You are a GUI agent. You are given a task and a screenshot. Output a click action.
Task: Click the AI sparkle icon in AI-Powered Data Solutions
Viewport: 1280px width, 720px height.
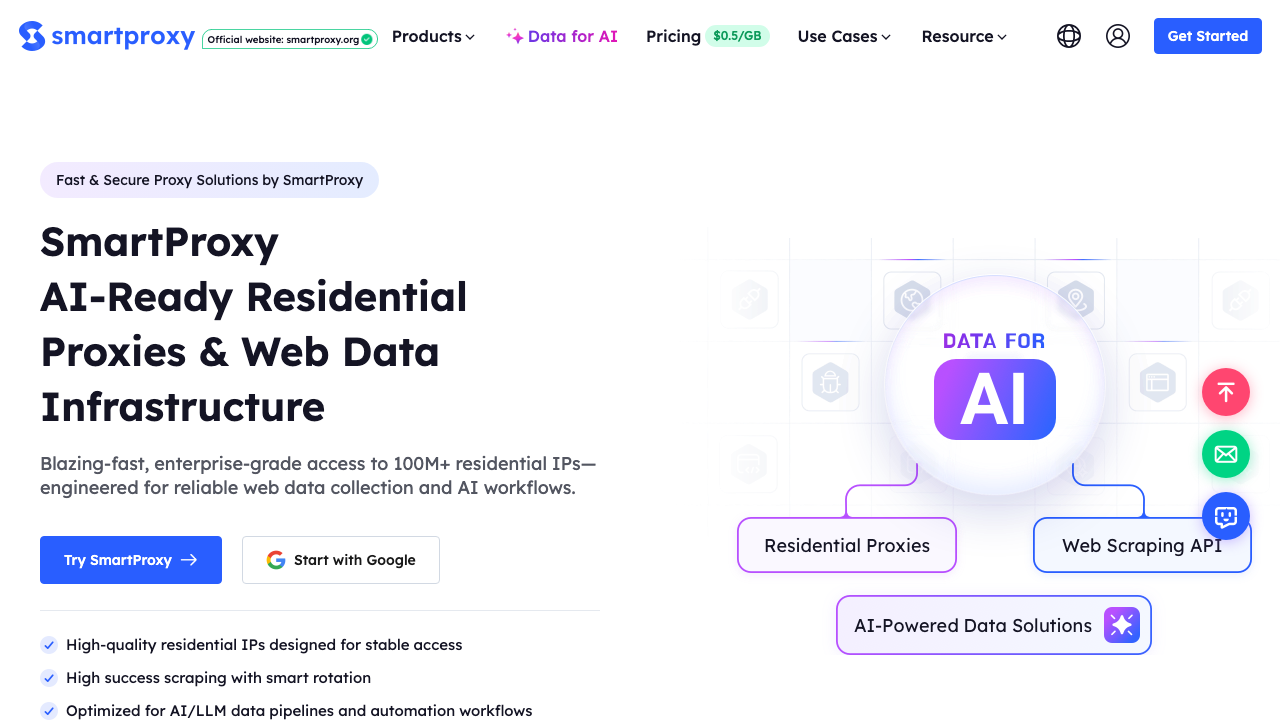(1122, 625)
